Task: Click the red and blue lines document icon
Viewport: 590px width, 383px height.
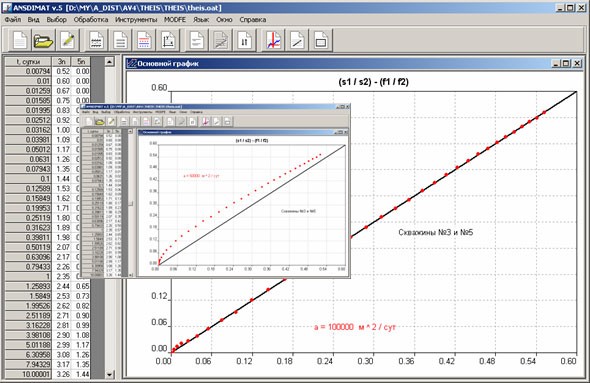Action: pos(144,40)
